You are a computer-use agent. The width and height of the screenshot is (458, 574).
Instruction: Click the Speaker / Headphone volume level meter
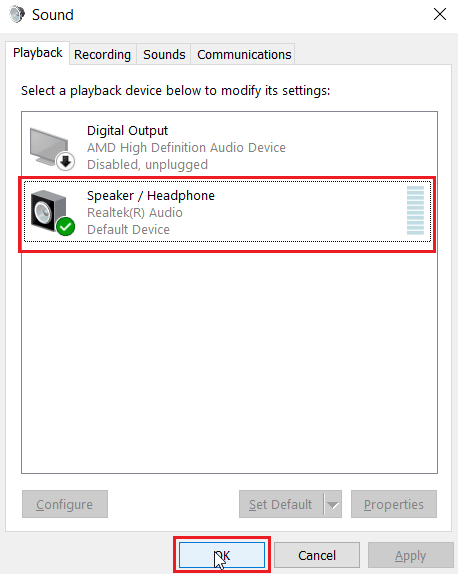point(415,210)
